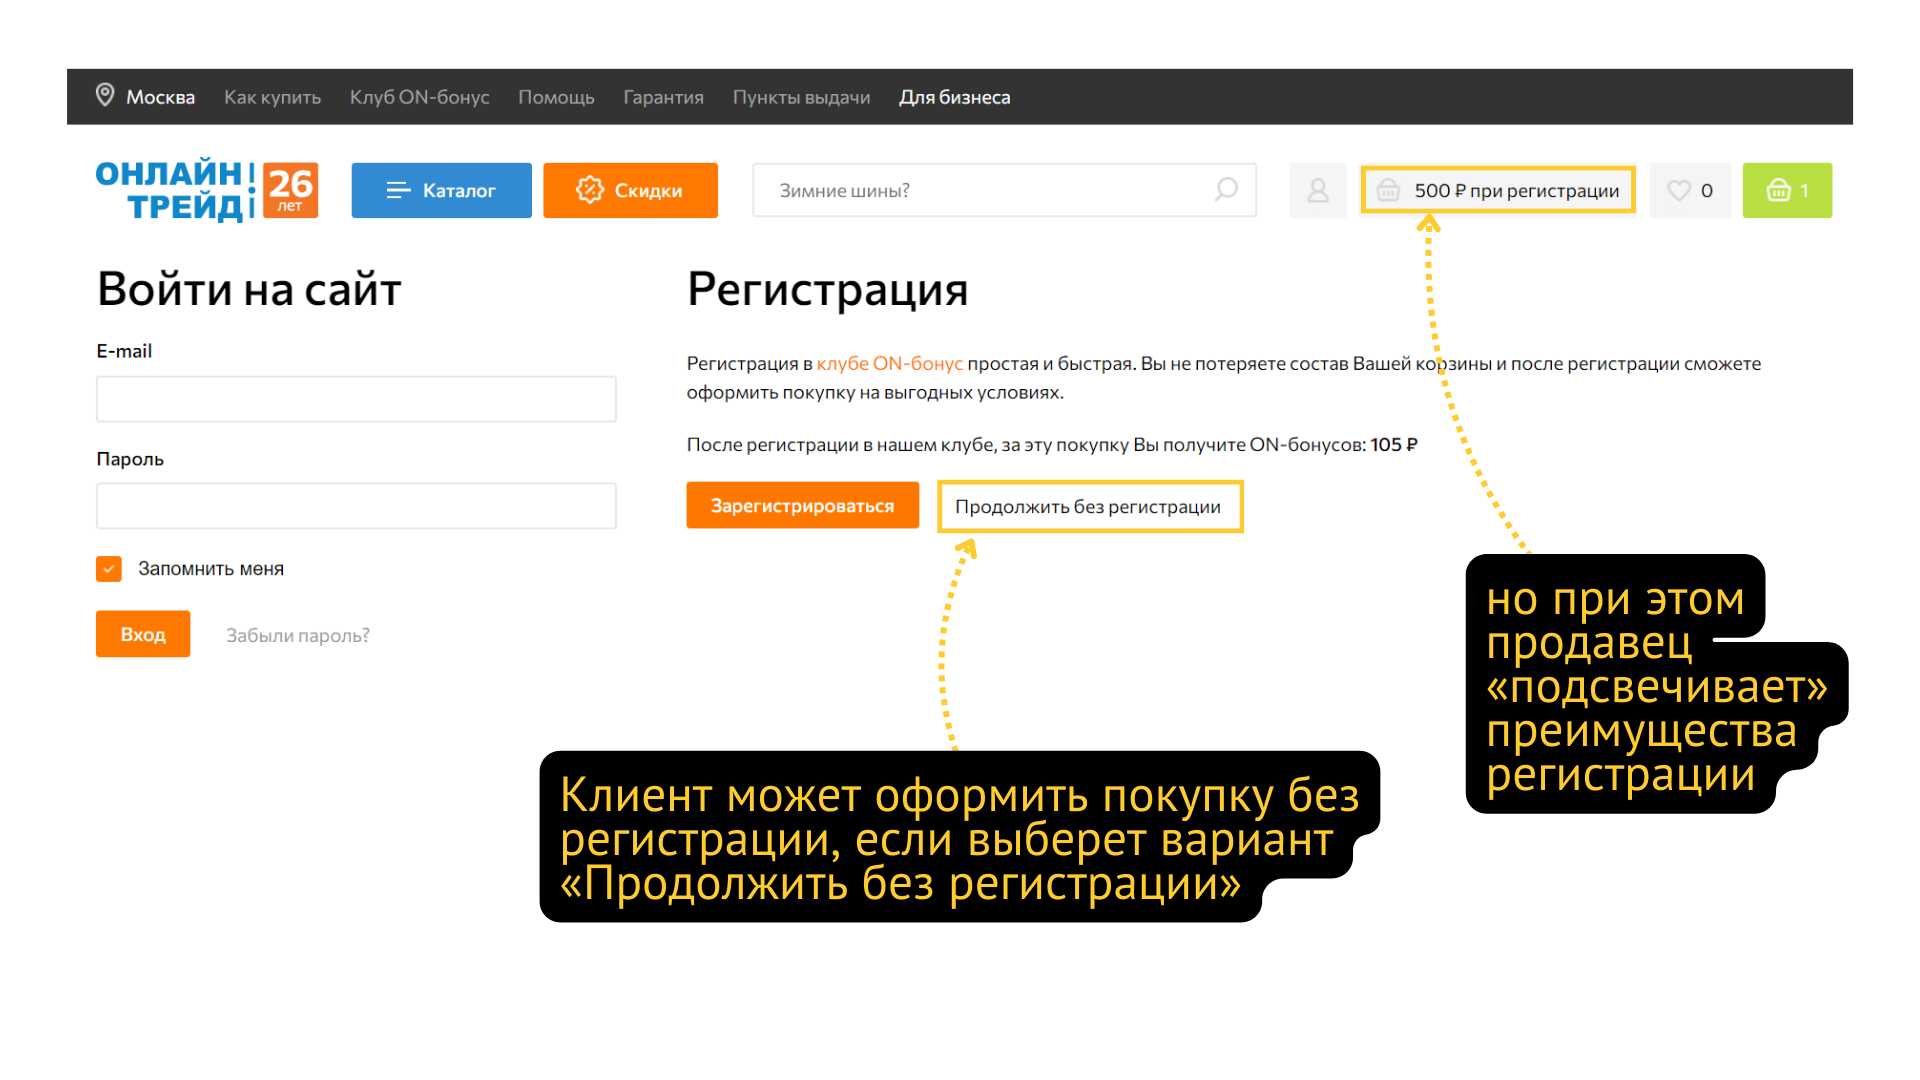Open the user profile icon
This screenshot has width=1920, height=1080.
point(1318,190)
